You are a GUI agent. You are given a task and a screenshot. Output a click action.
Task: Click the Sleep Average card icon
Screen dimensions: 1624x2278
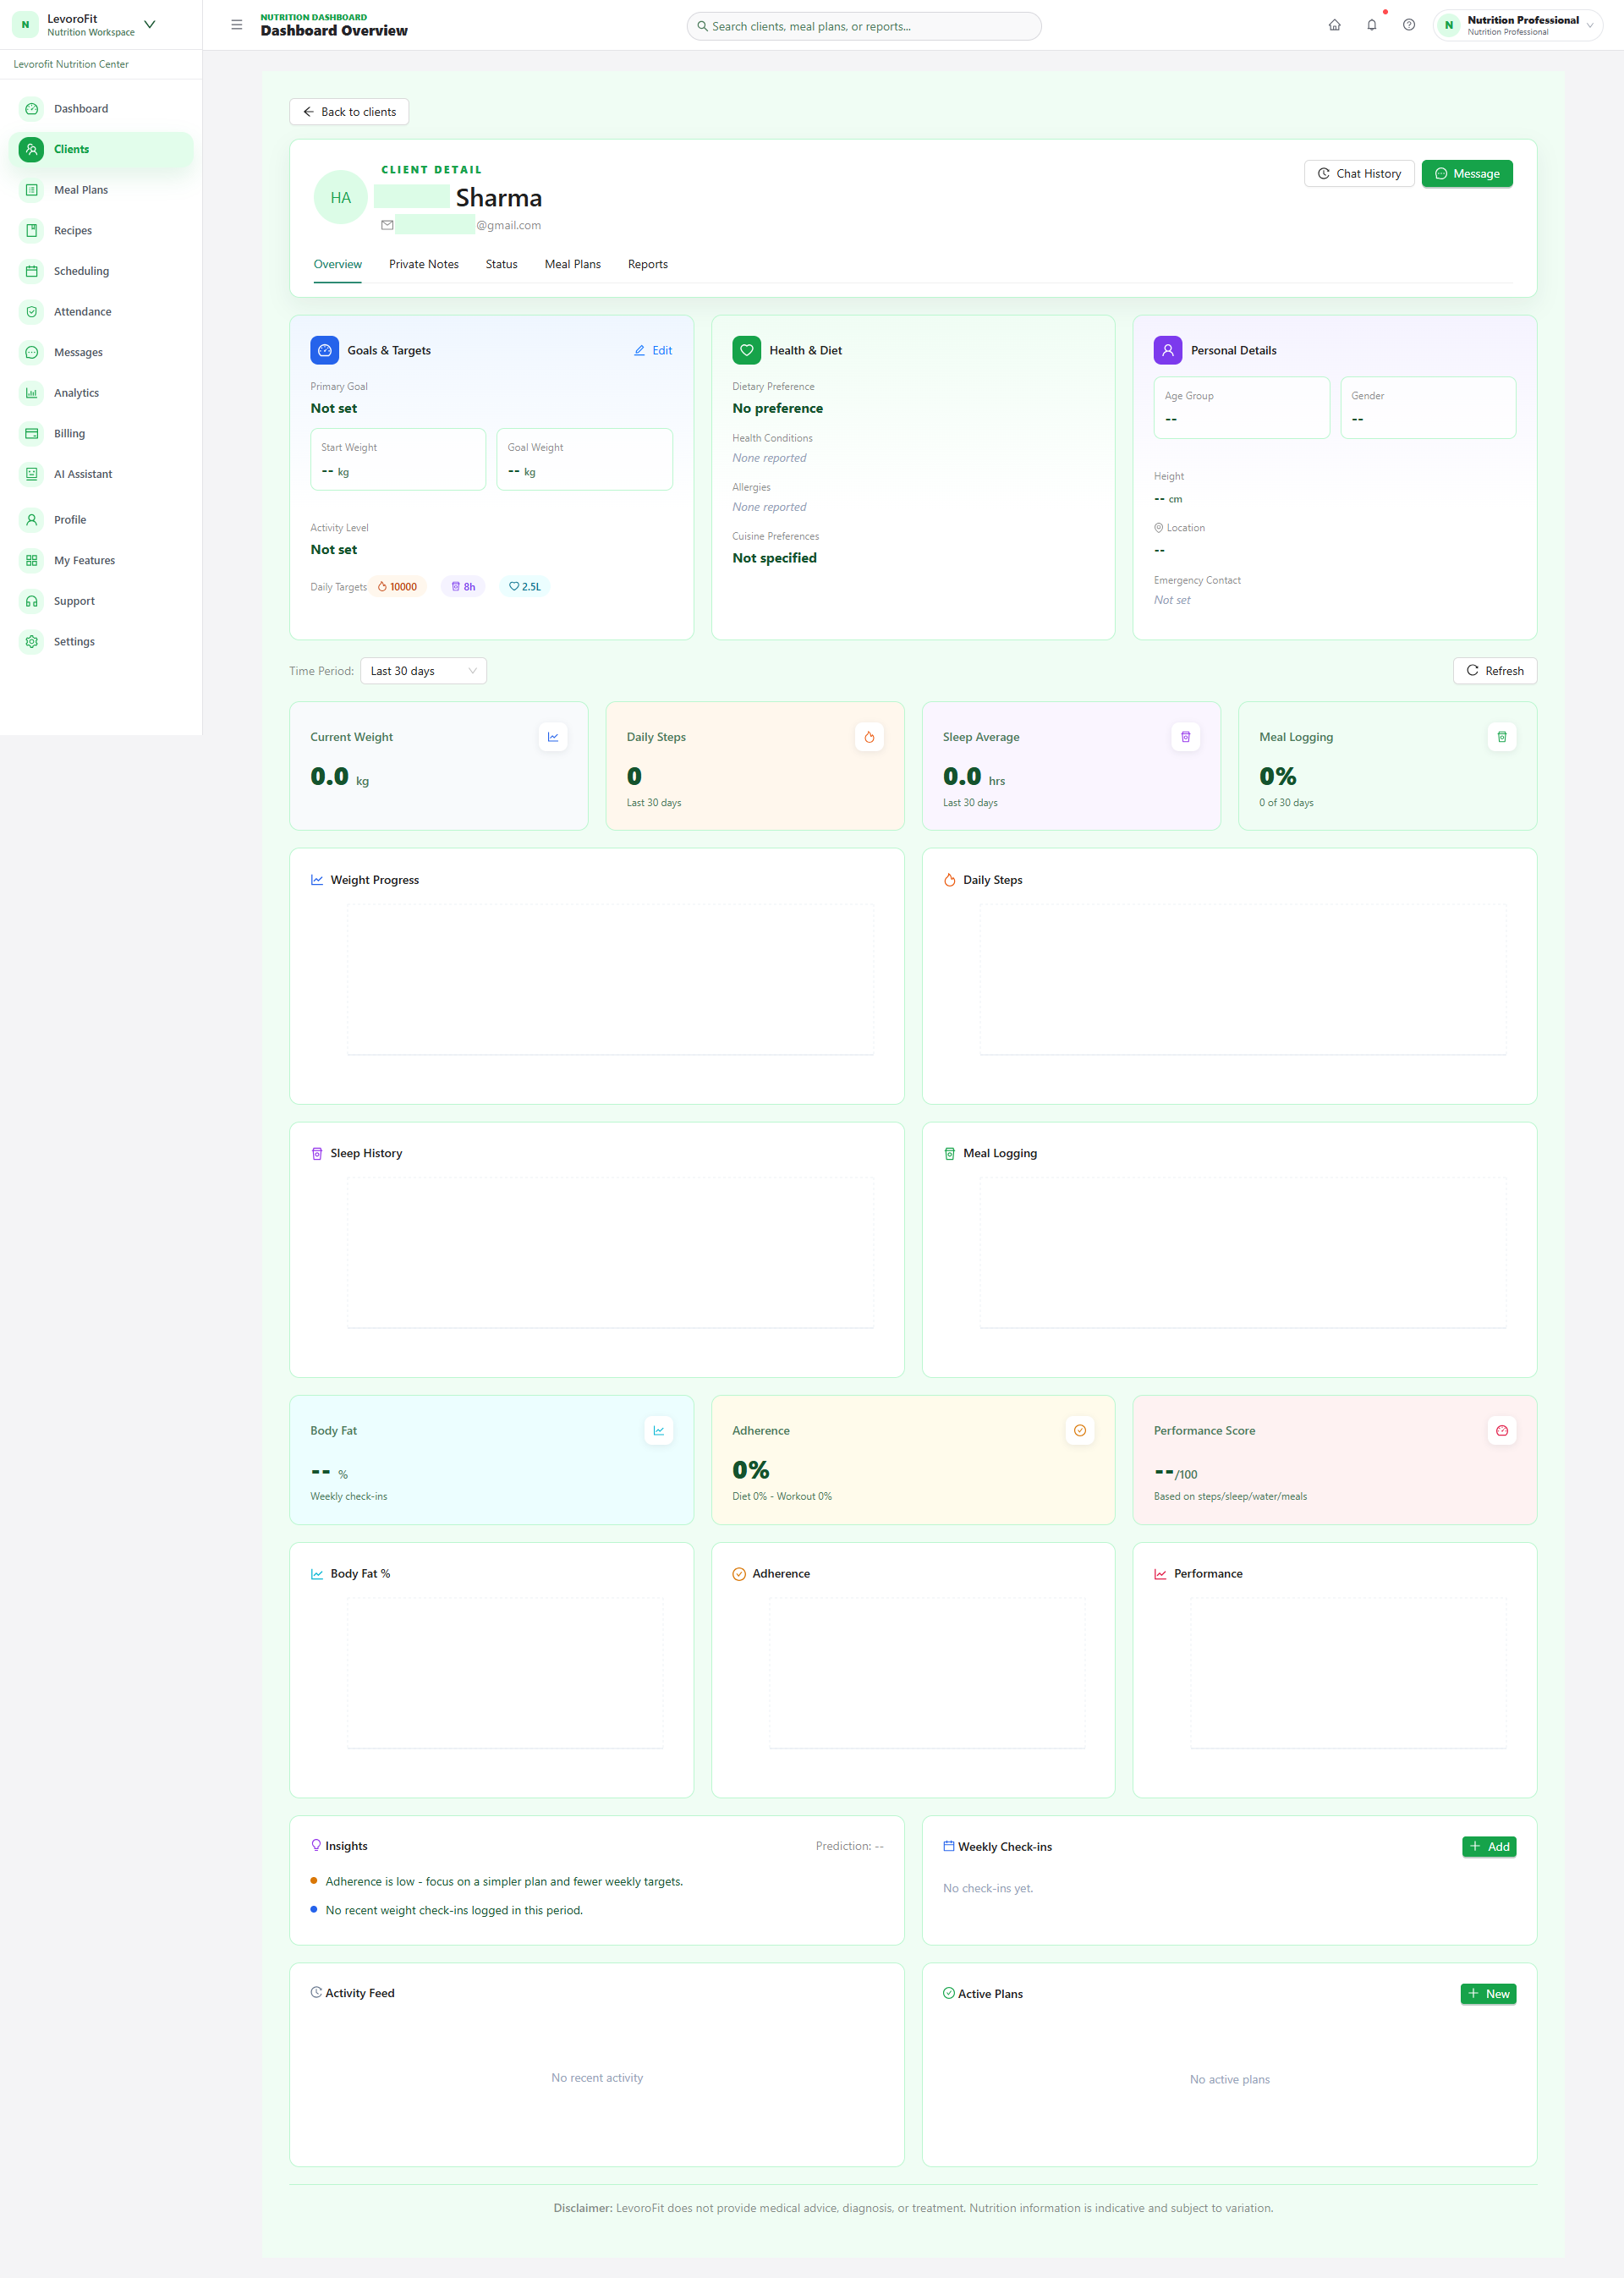pos(1185,737)
